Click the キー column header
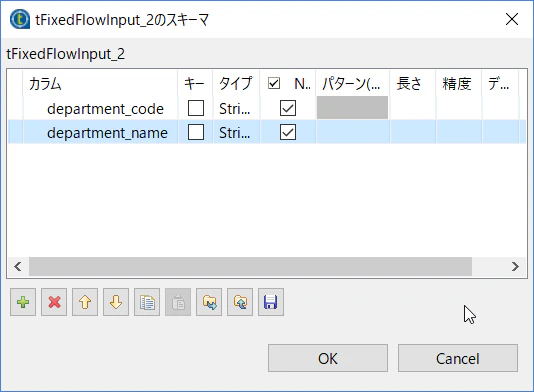This screenshot has width=534, height=392. tap(195, 83)
